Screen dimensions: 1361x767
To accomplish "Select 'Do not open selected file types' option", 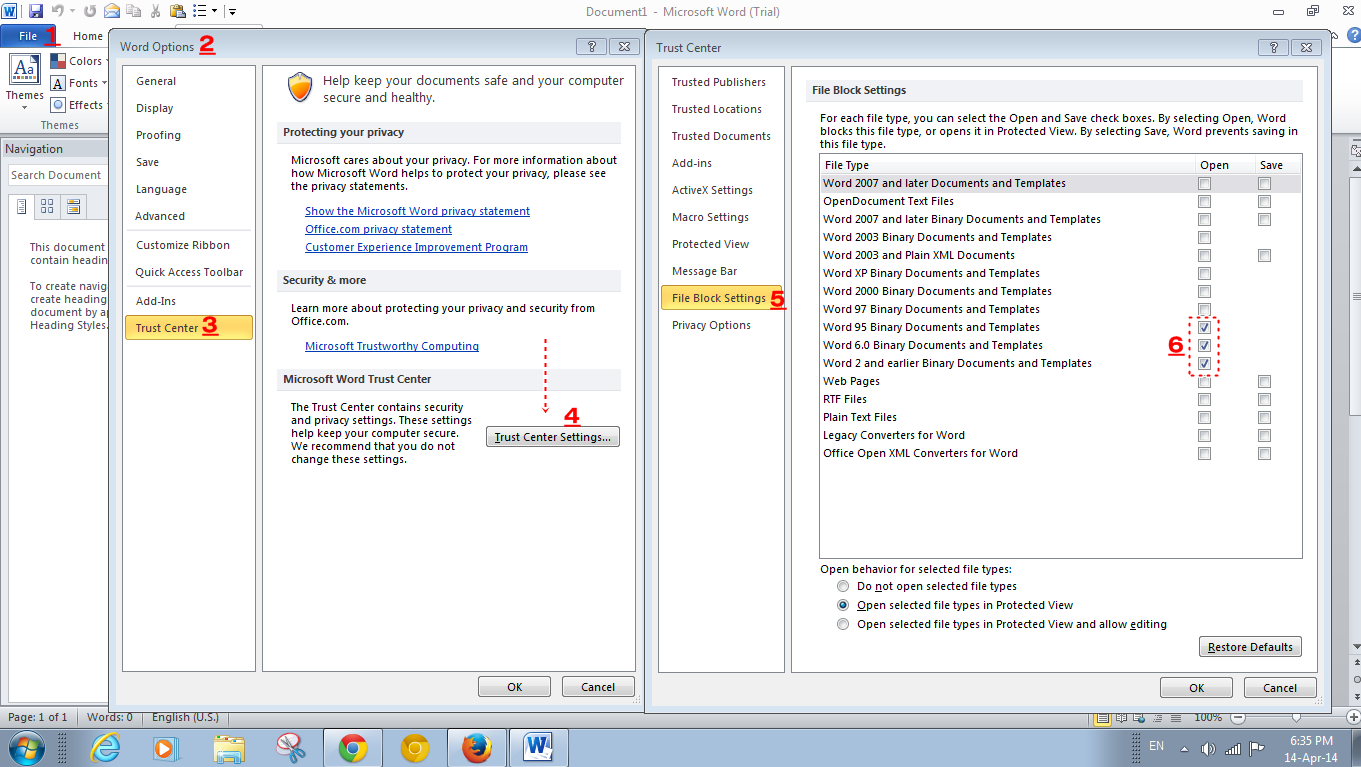I will [843, 586].
